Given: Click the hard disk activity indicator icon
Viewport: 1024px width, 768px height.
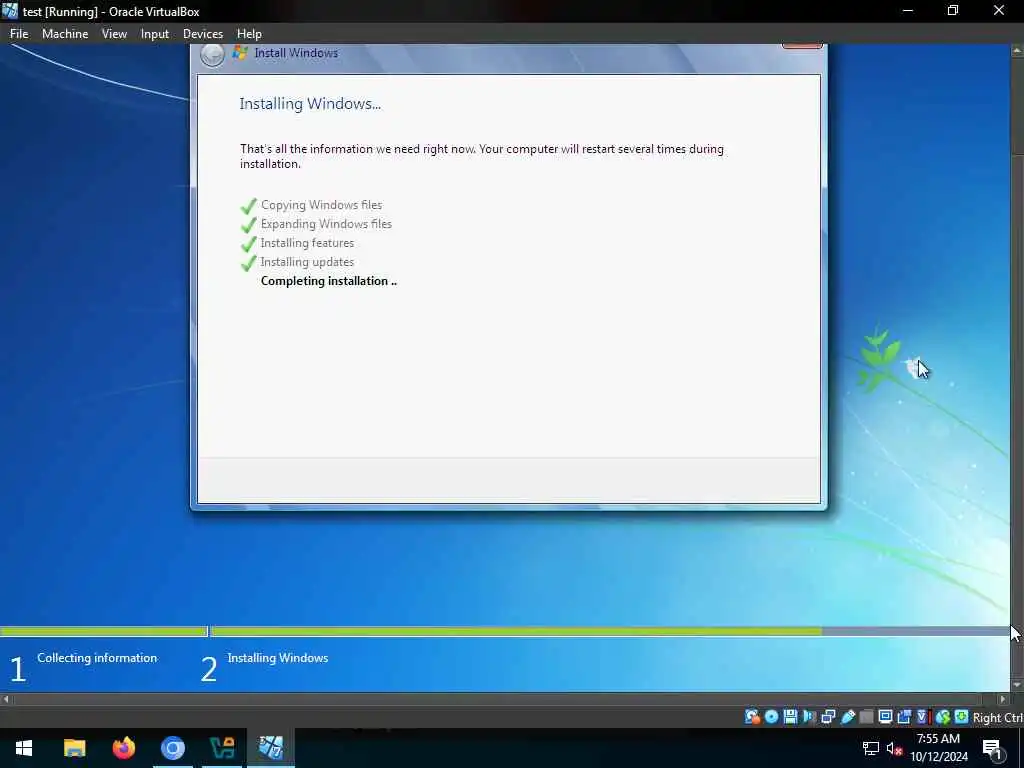Looking at the screenshot, I should (752, 717).
